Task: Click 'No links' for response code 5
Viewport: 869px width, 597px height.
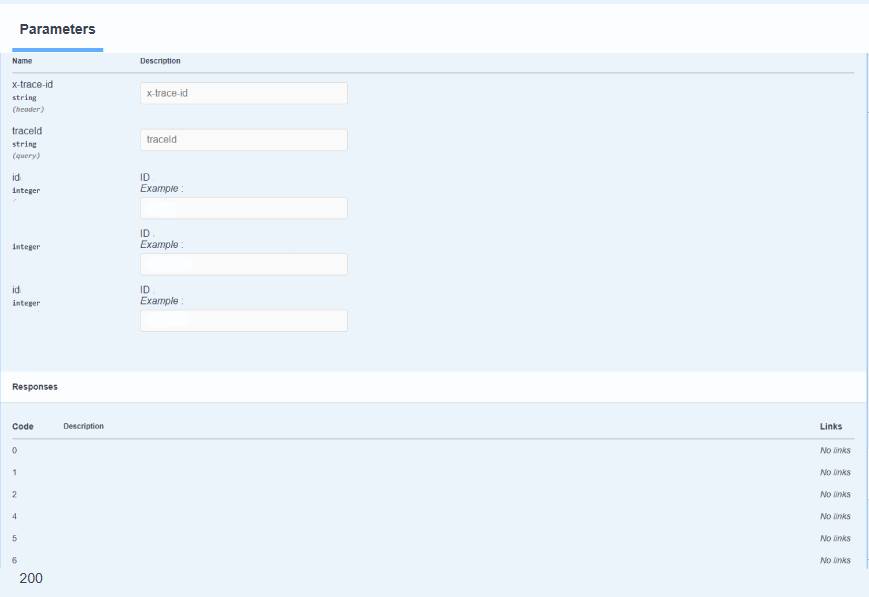Action: coord(835,538)
